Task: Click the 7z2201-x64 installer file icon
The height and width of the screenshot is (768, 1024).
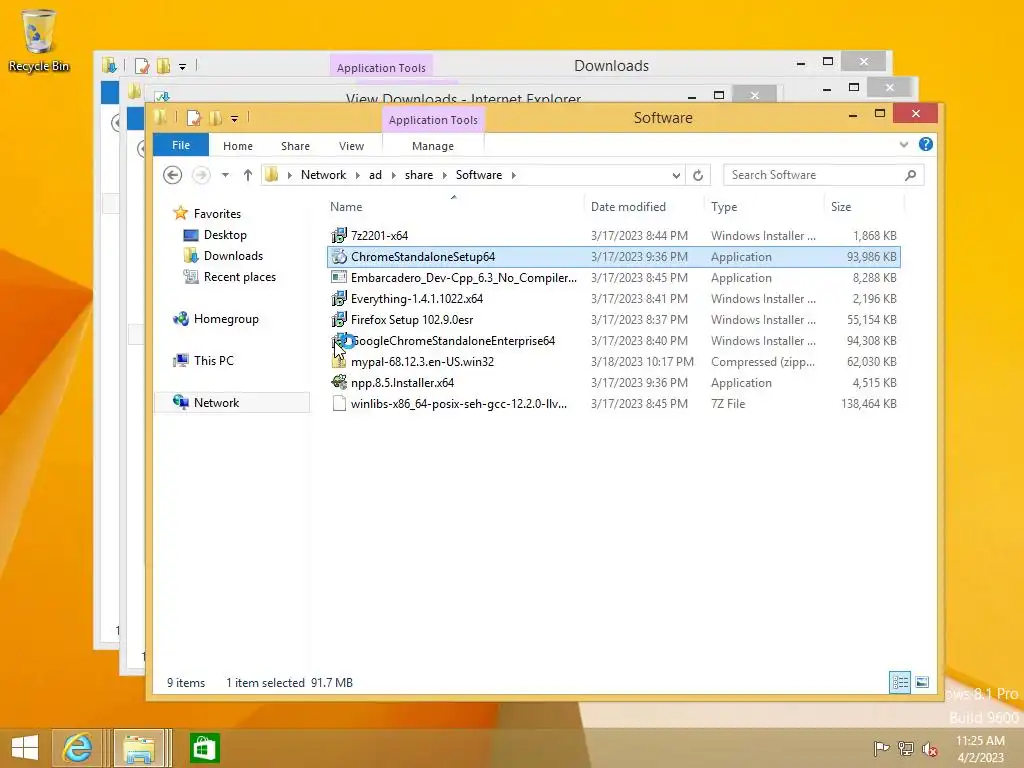Action: coord(339,236)
